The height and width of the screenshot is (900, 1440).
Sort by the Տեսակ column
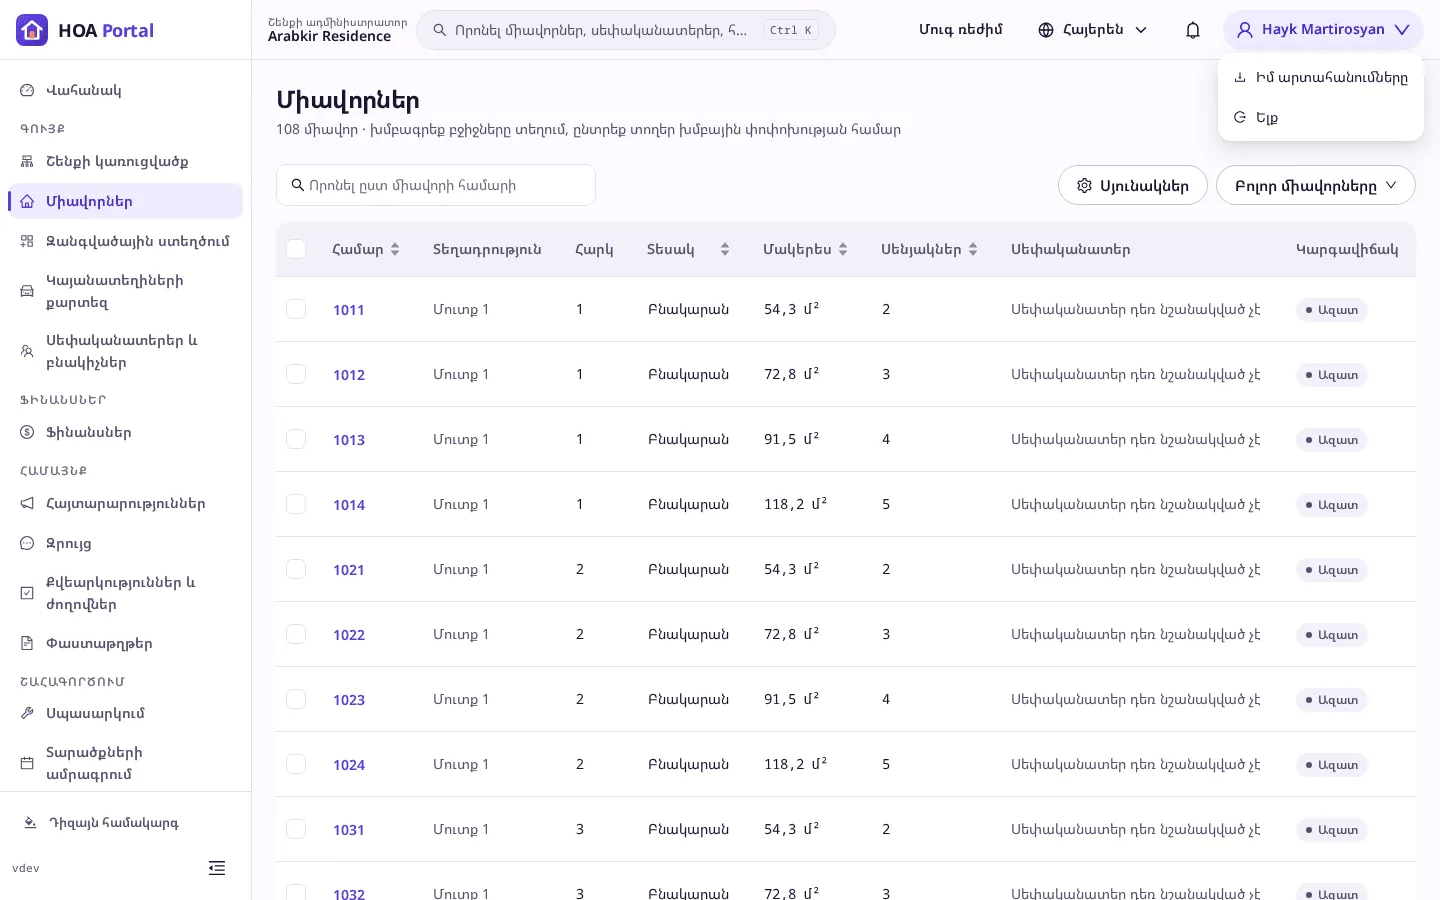[688, 249]
